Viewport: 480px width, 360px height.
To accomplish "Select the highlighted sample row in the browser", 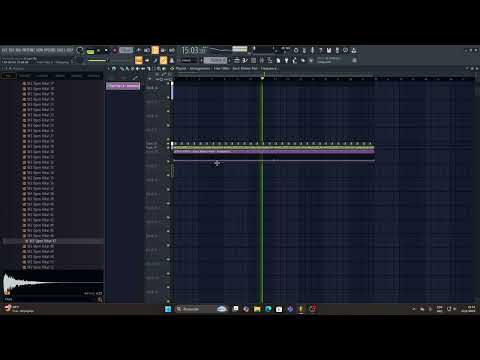I will click(53, 241).
